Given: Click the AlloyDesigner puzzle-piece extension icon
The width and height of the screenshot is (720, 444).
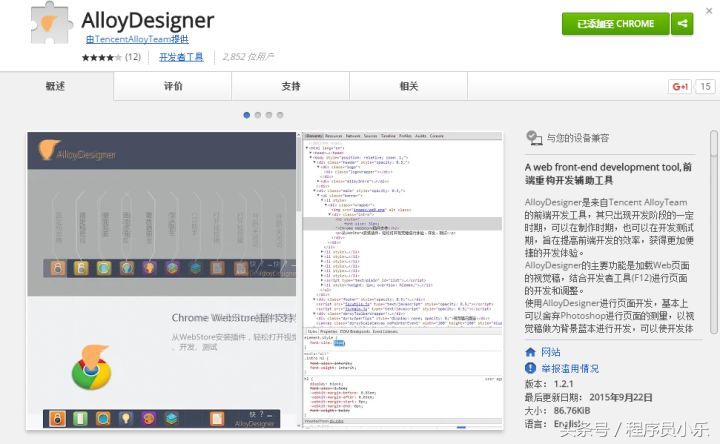Looking at the screenshot, I should tap(51, 24).
